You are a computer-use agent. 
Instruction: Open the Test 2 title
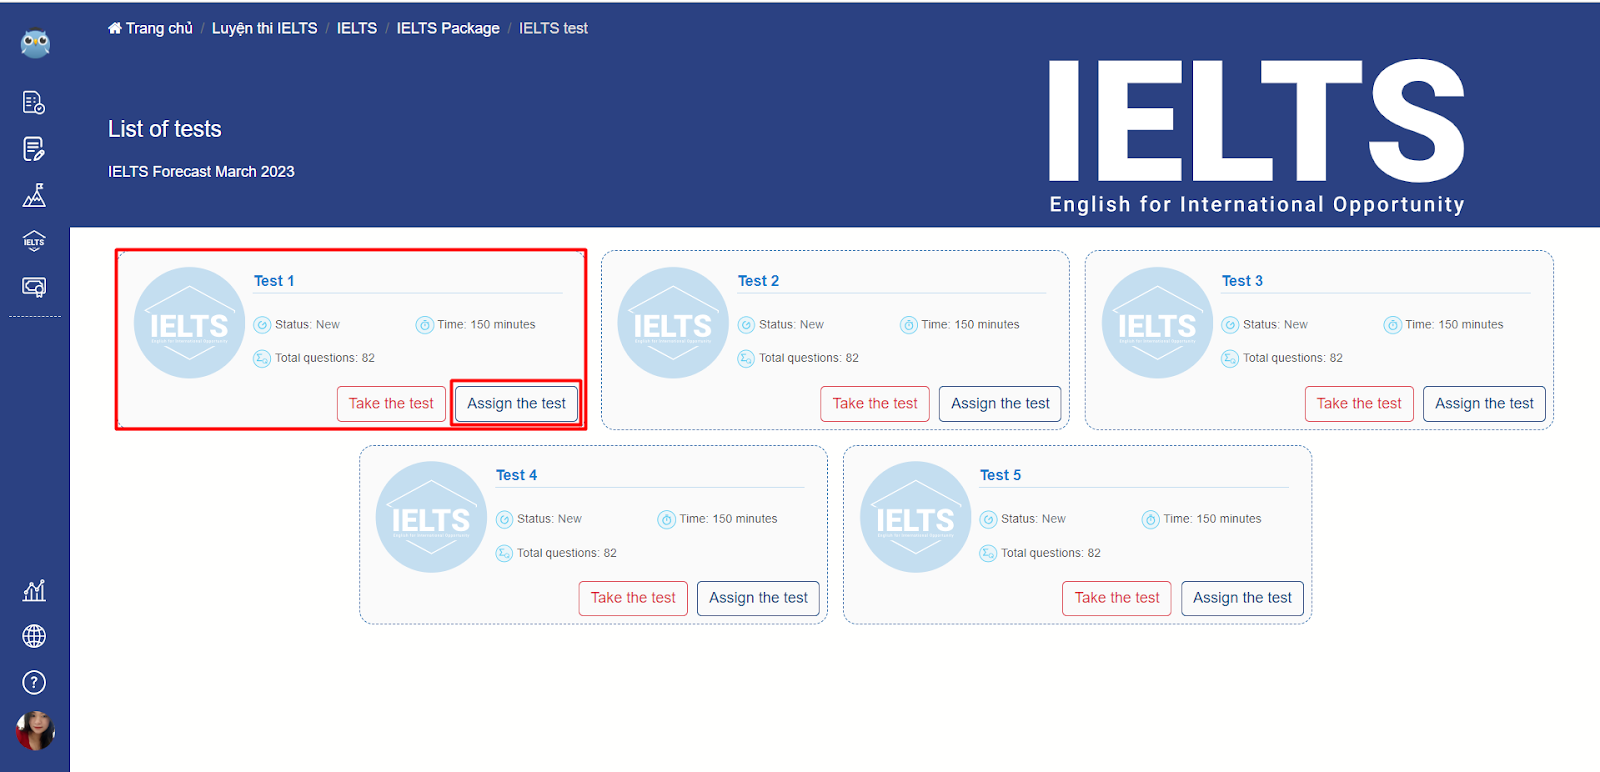click(758, 281)
